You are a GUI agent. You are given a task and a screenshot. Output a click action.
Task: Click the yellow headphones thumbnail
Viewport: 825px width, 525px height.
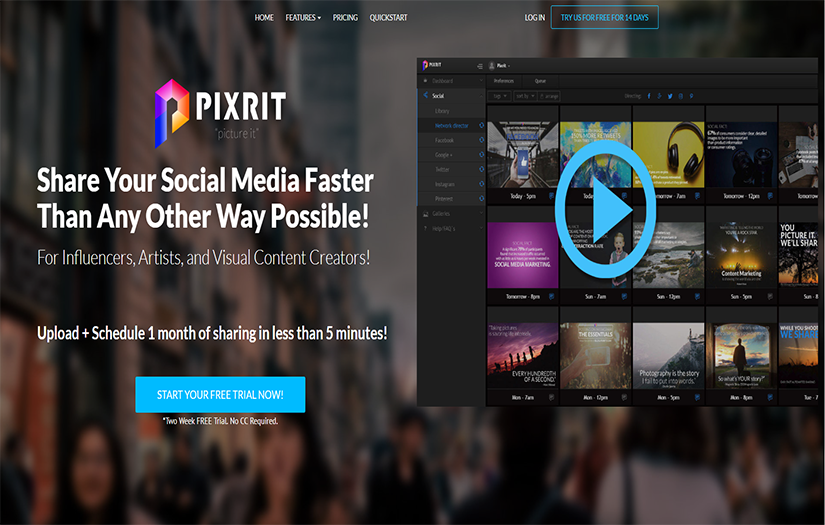tap(668, 155)
